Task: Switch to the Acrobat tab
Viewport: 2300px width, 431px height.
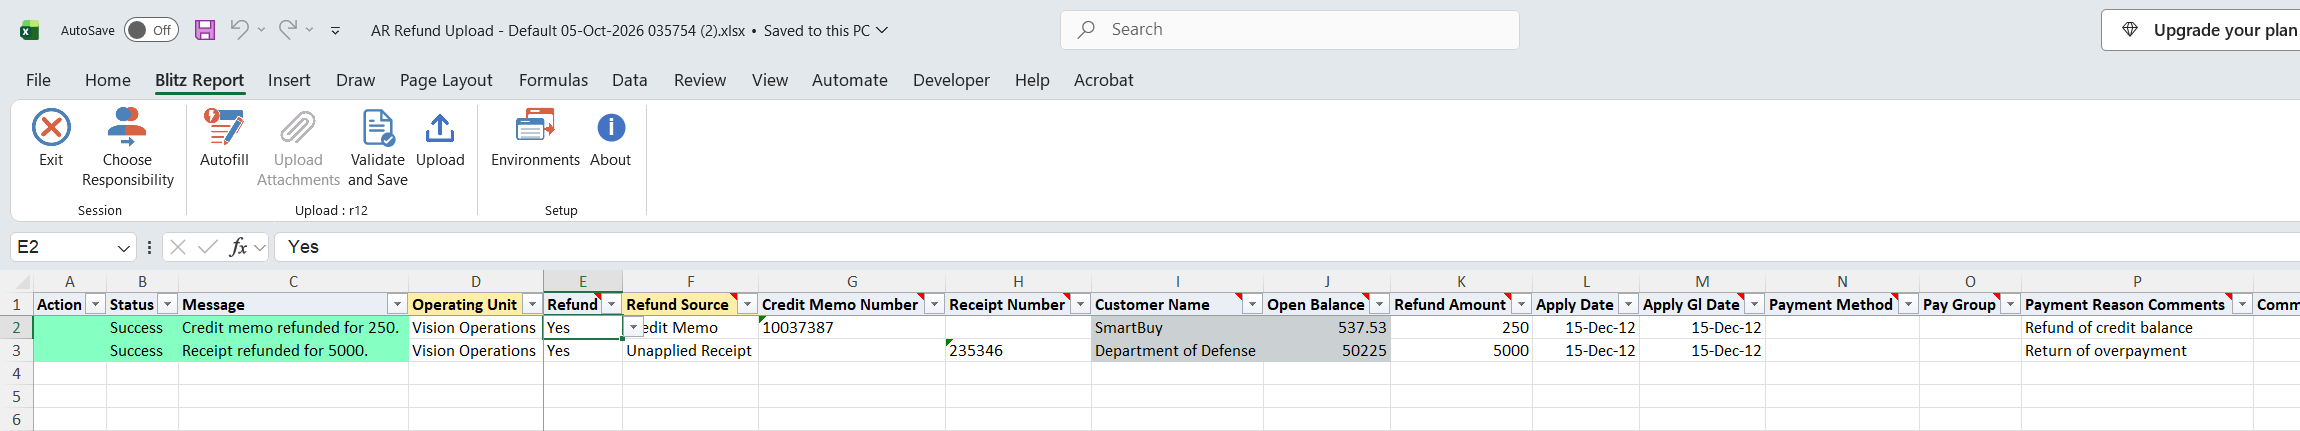Action: (x=1103, y=80)
